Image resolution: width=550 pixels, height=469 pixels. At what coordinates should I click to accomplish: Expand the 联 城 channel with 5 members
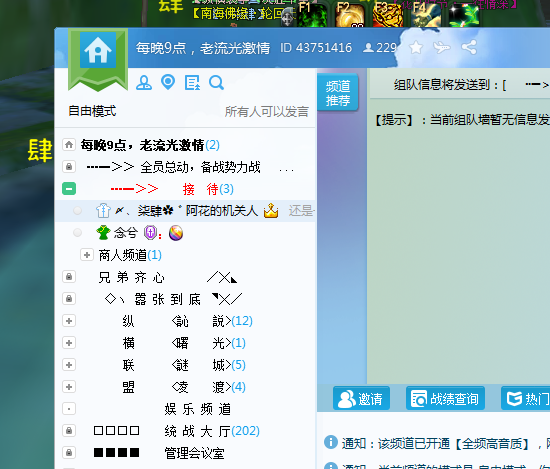69,365
